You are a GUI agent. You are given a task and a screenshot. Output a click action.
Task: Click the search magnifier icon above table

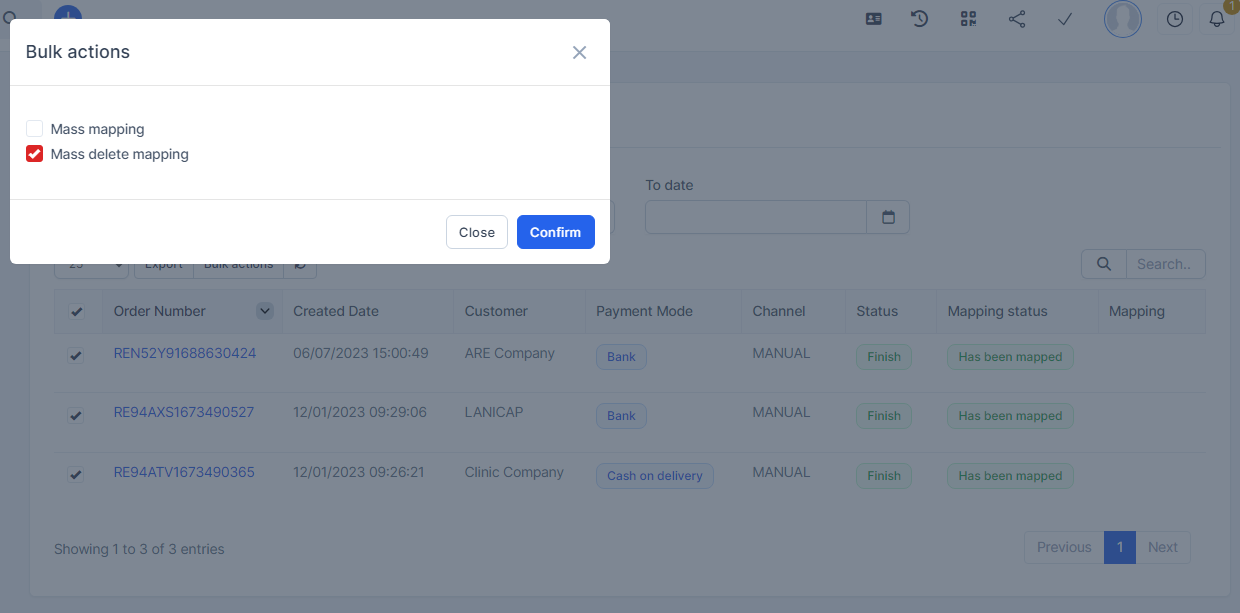pos(1104,264)
